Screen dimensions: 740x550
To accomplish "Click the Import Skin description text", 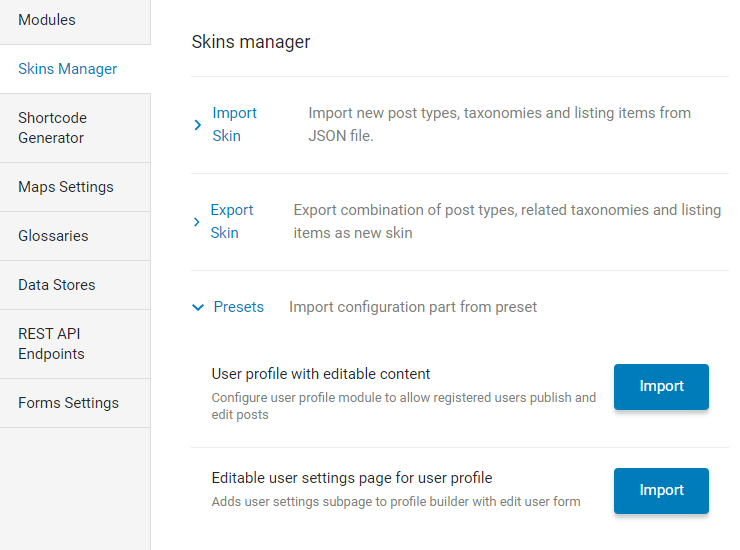I will click(499, 124).
